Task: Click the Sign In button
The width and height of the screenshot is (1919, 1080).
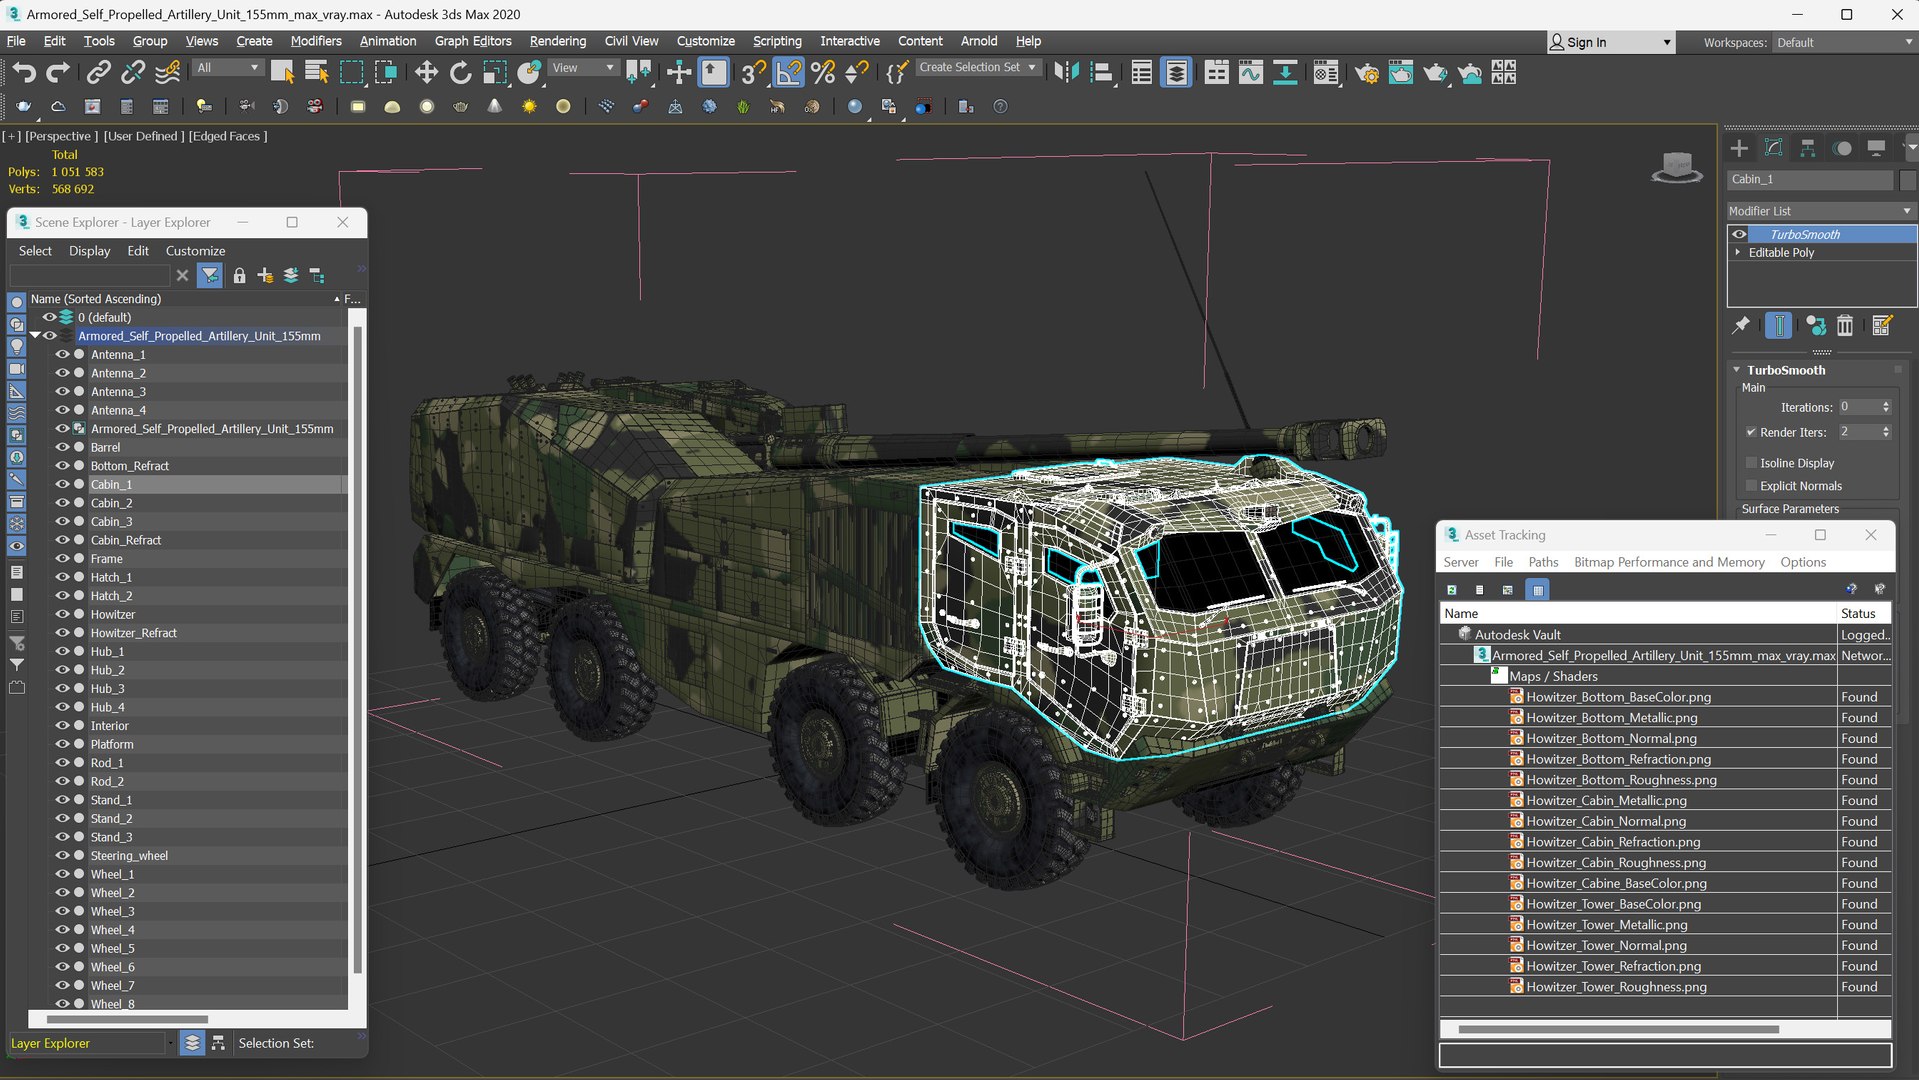Action: coord(1585,42)
